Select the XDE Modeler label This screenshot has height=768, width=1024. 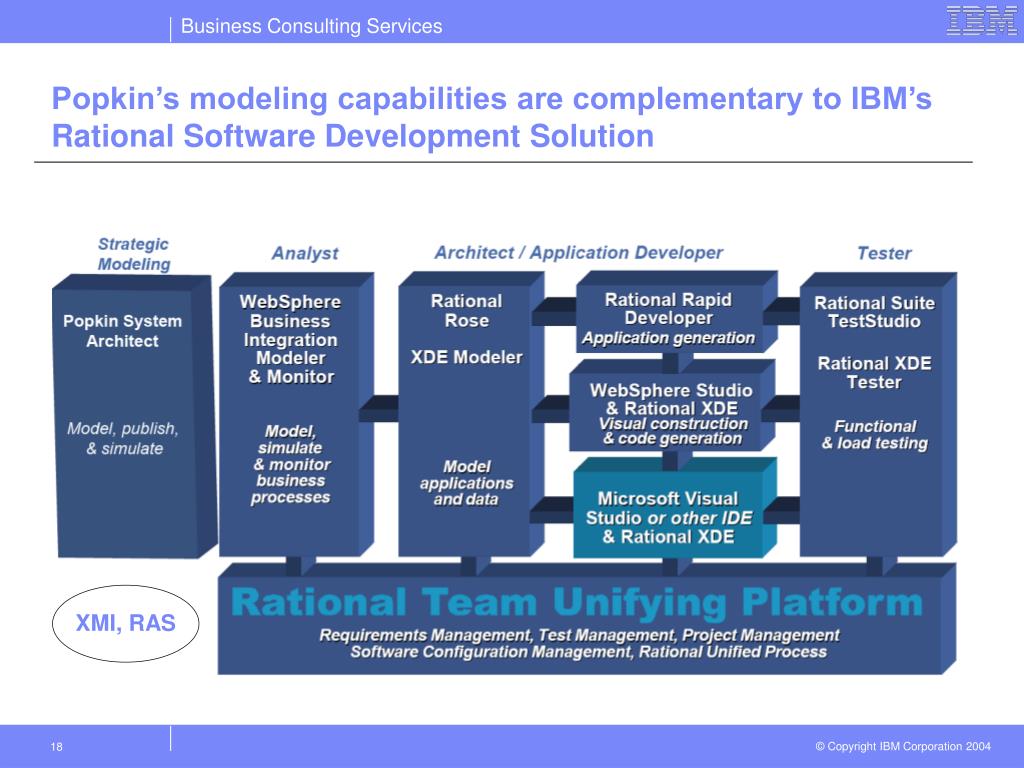click(466, 357)
